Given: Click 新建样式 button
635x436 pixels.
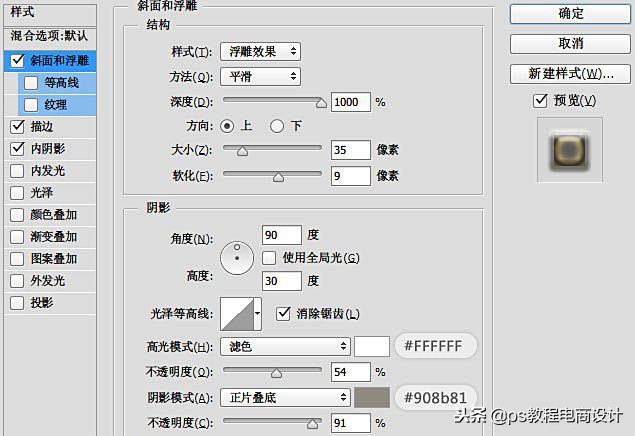Looking at the screenshot, I should (x=570, y=74).
